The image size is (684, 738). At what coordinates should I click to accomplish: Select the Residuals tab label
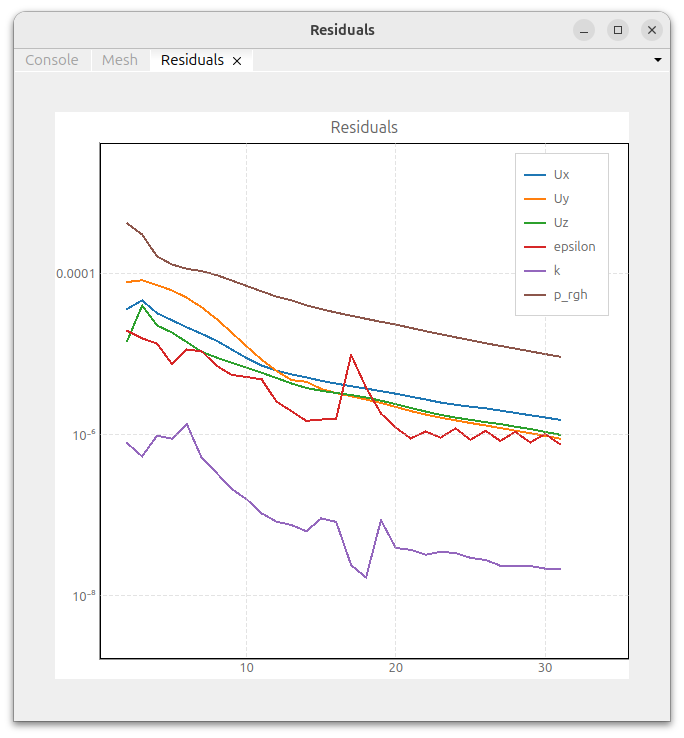[x=192, y=60]
